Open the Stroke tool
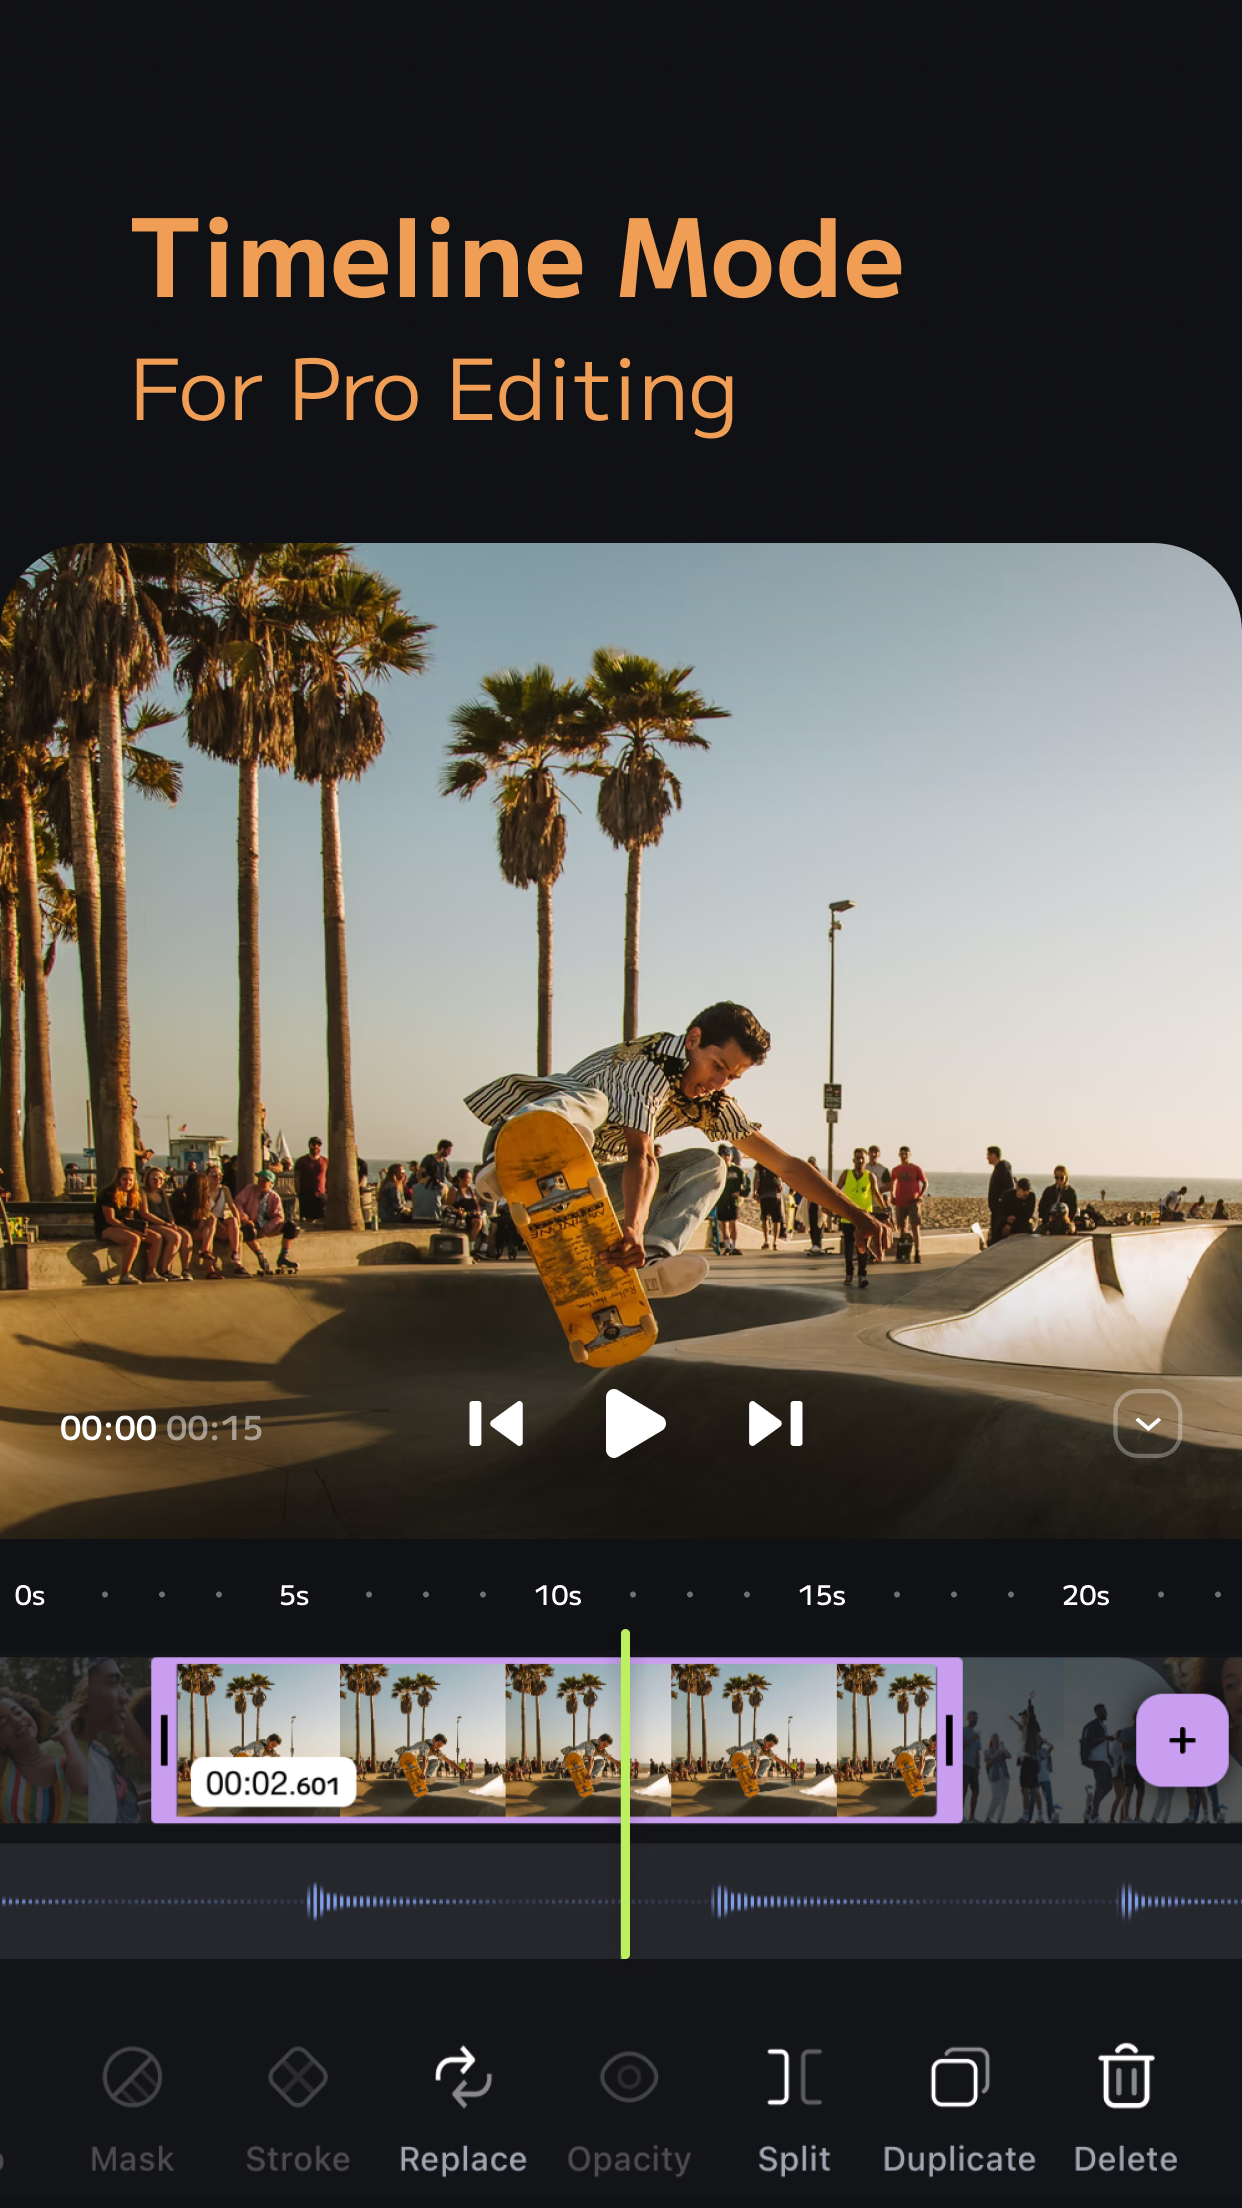Viewport: 1242px width, 2208px height. [298, 2110]
